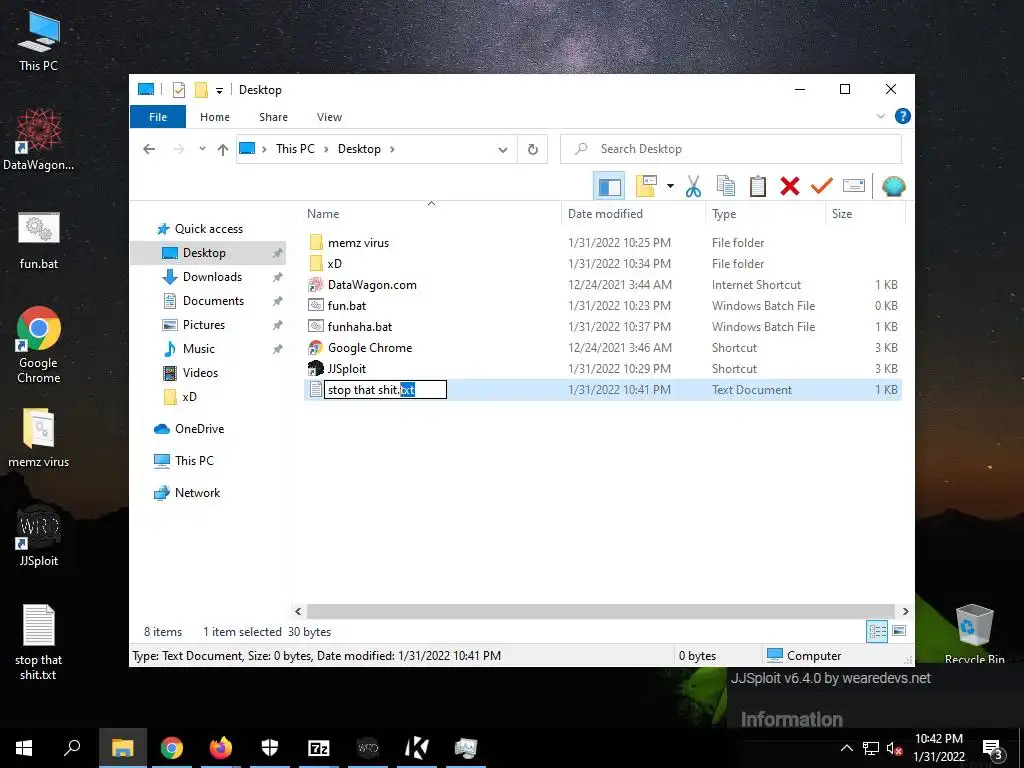Open the File ribbon tab
This screenshot has height=768, width=1024.
click(158, 117)
